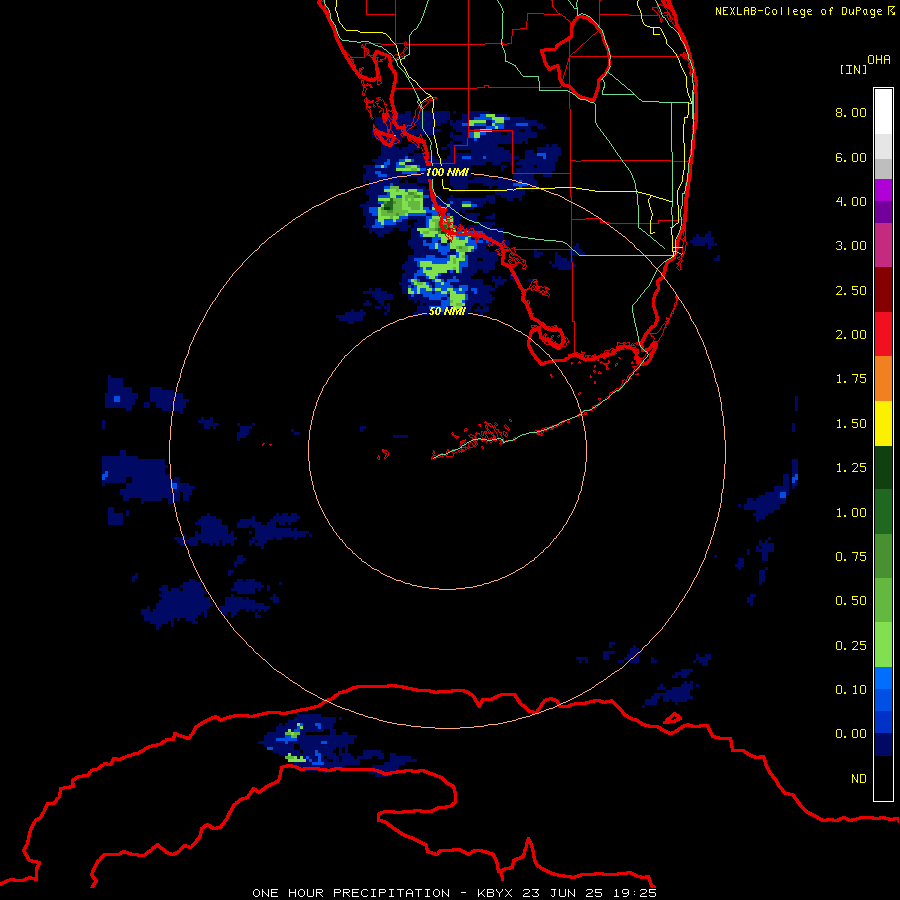Click the [IN] units label

click(853, 69)
